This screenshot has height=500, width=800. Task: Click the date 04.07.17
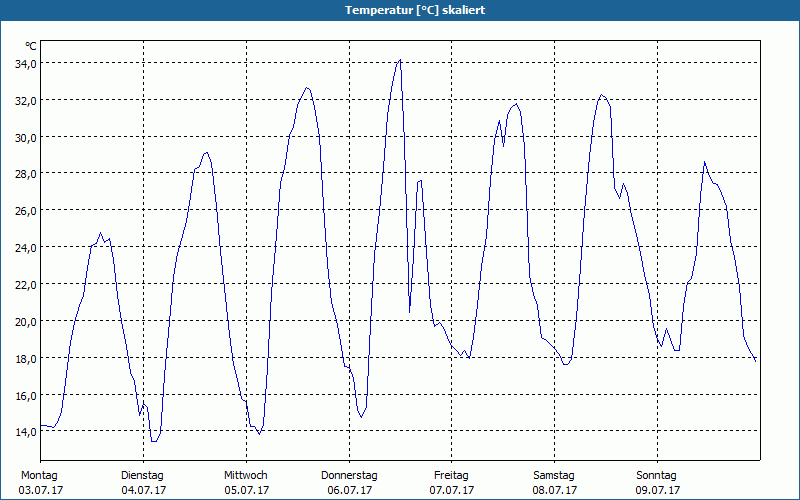143,490
